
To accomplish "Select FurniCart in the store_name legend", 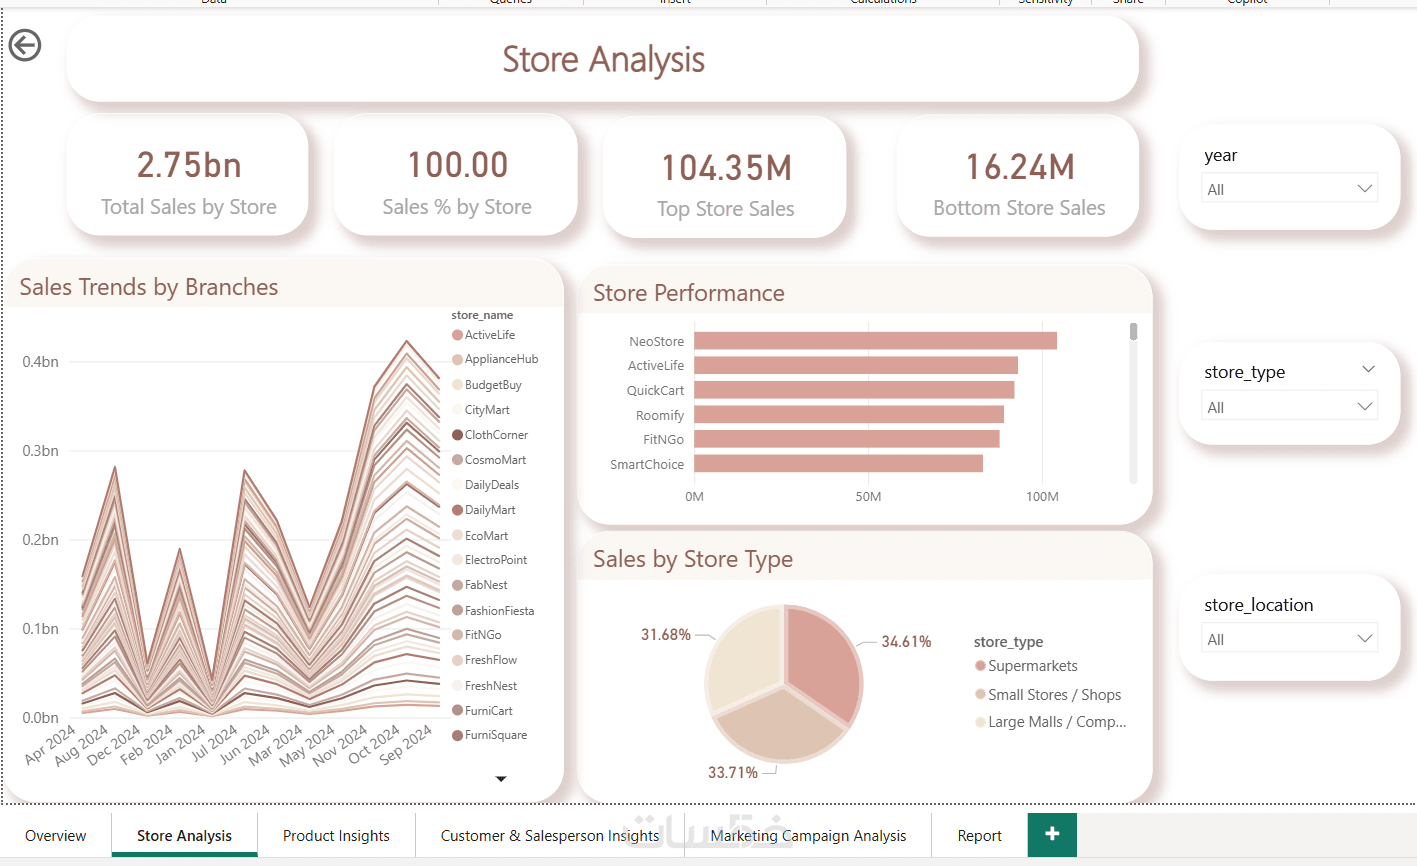I will (x=488, y=711).
